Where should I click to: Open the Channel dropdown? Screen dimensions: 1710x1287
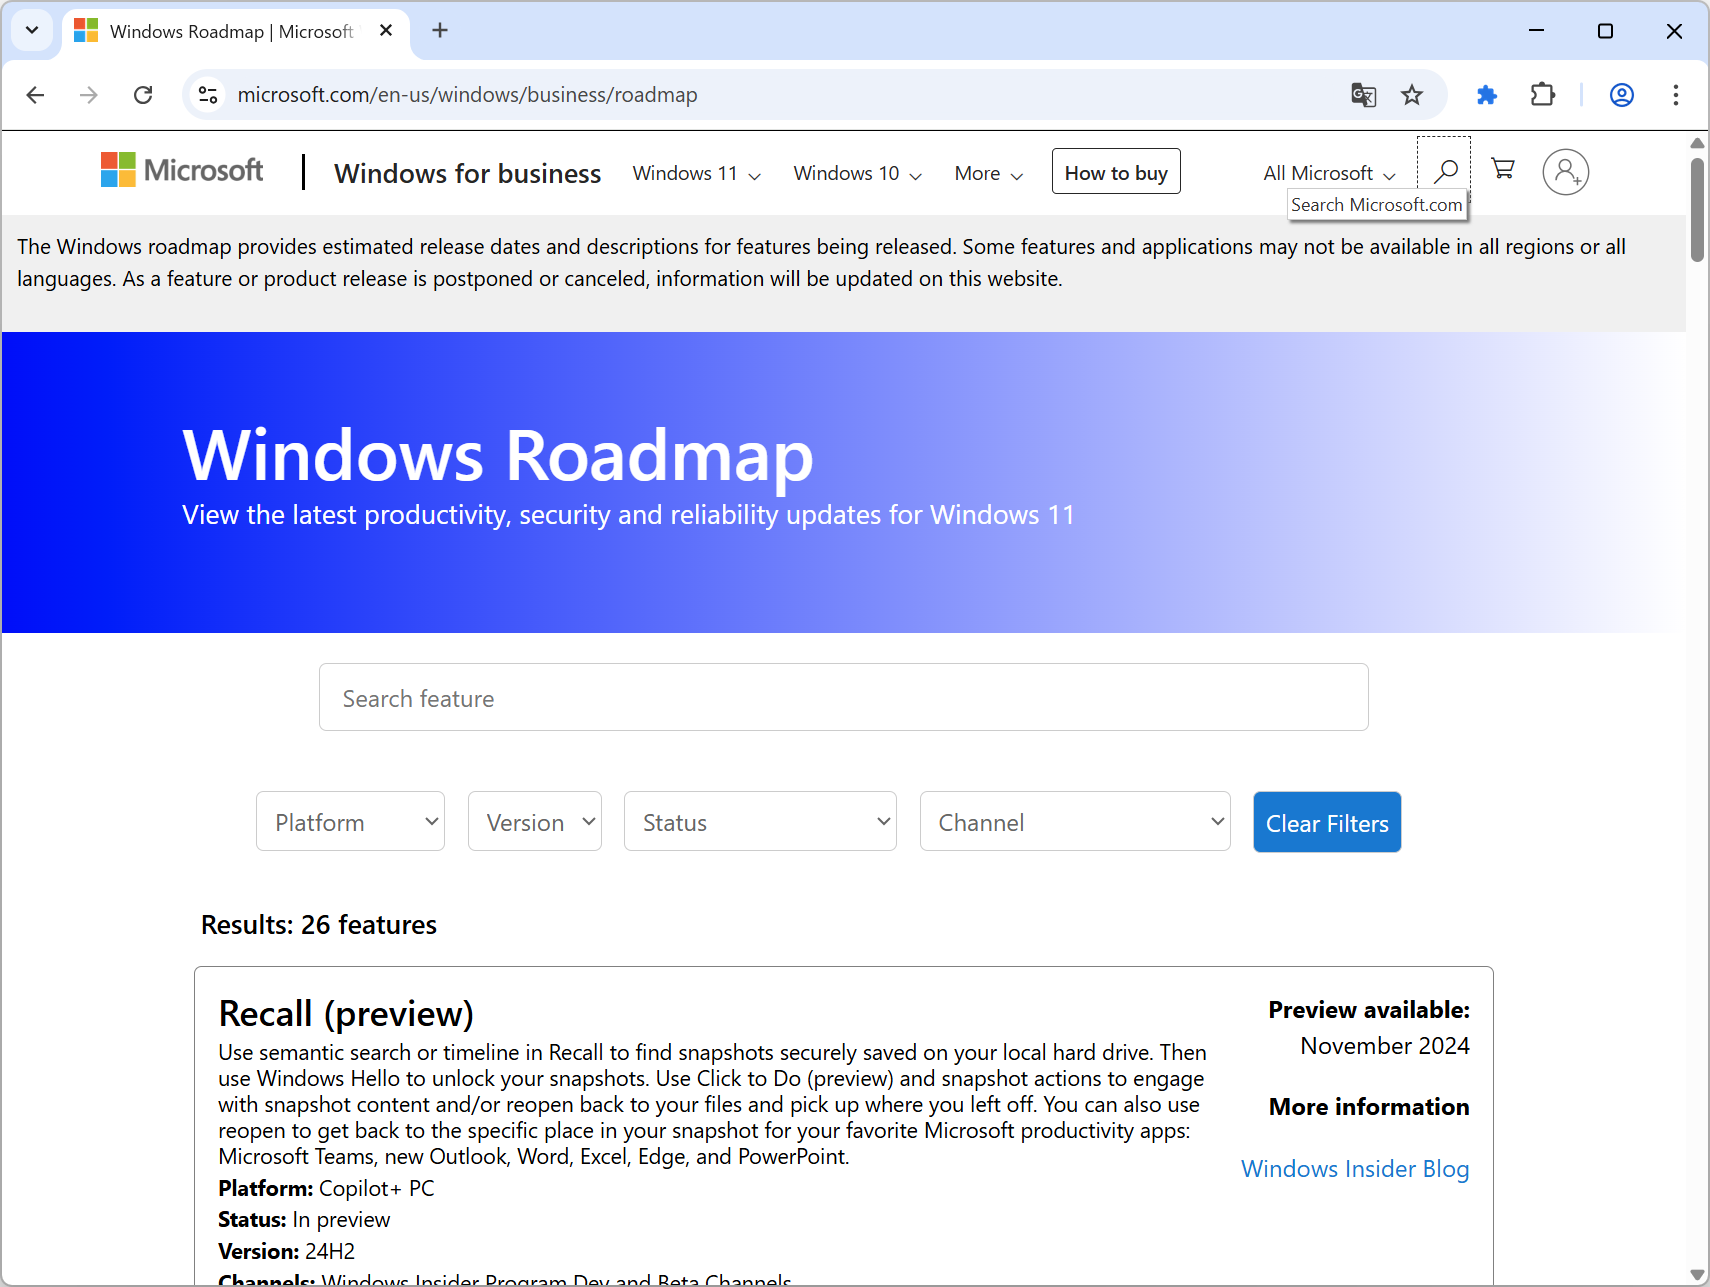click(x=1074, y=821)
